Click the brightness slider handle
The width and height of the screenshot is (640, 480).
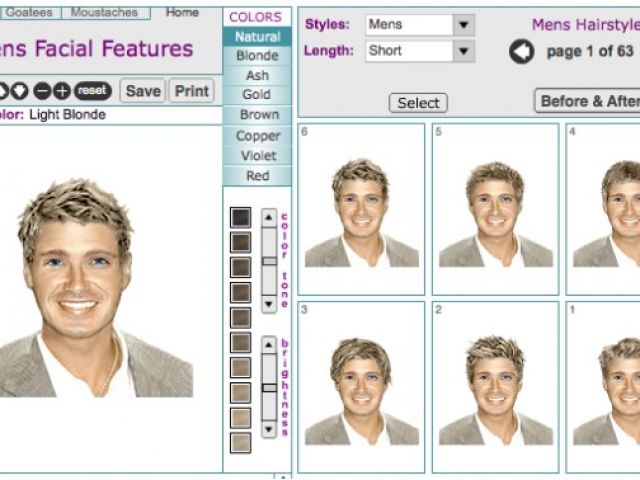pyautogui.click(x=269, y=386)
